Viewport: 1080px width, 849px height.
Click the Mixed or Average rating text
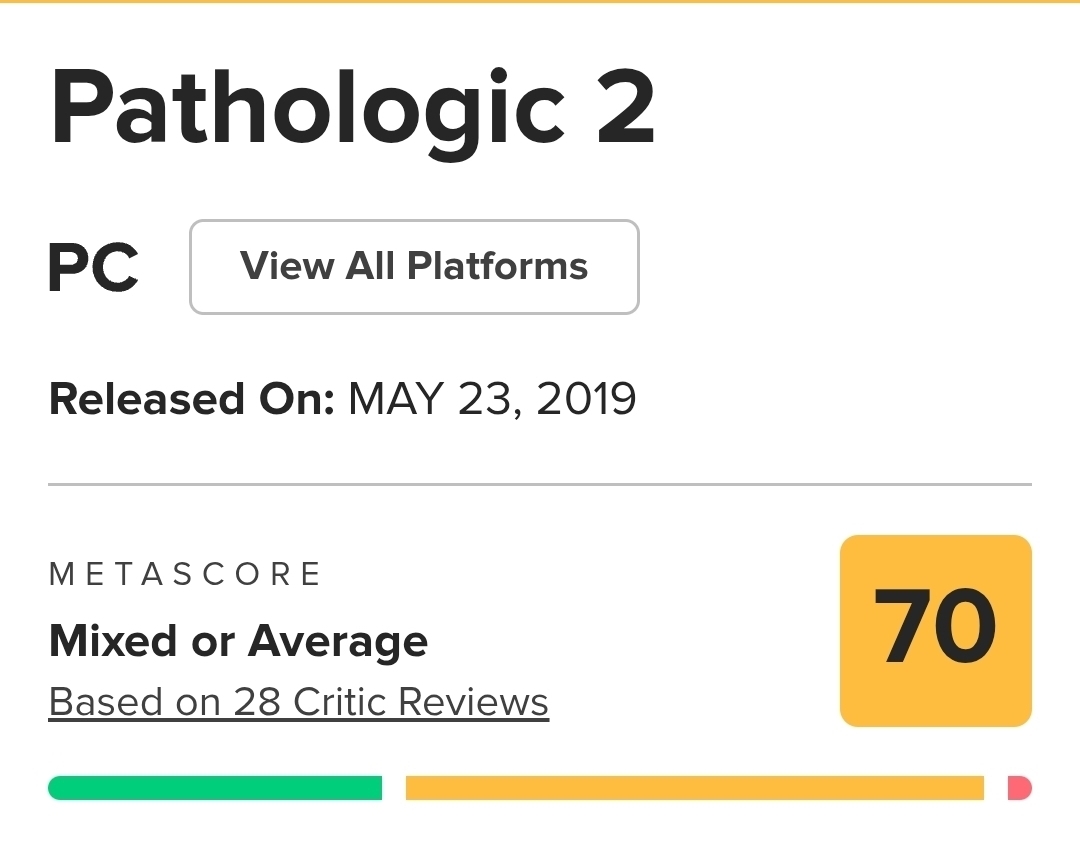click(238, 640)
